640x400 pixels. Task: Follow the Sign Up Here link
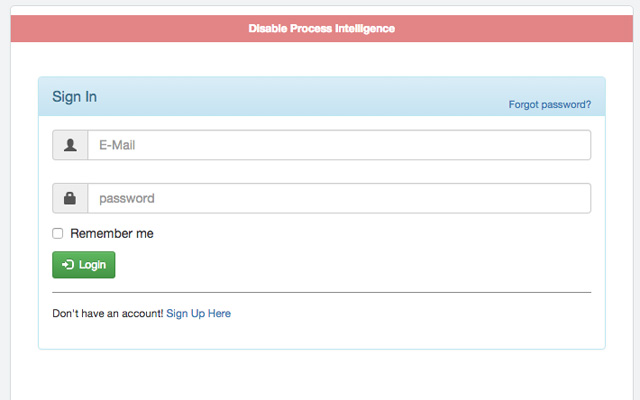pos(198,313)
